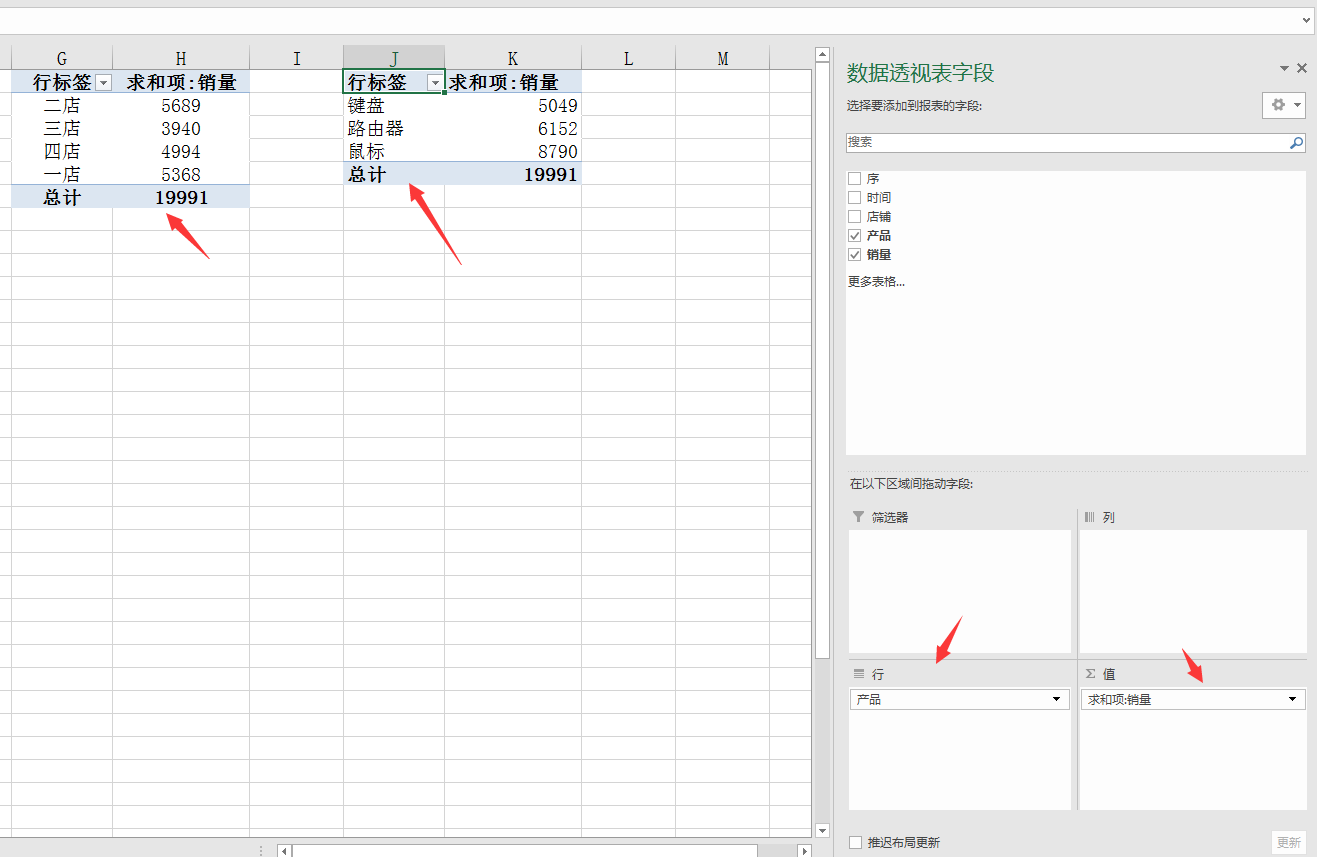This screenshot has height=857, width=1317.
Task: Expand the formula bar chevron
Action: (x=1308, y=20)
